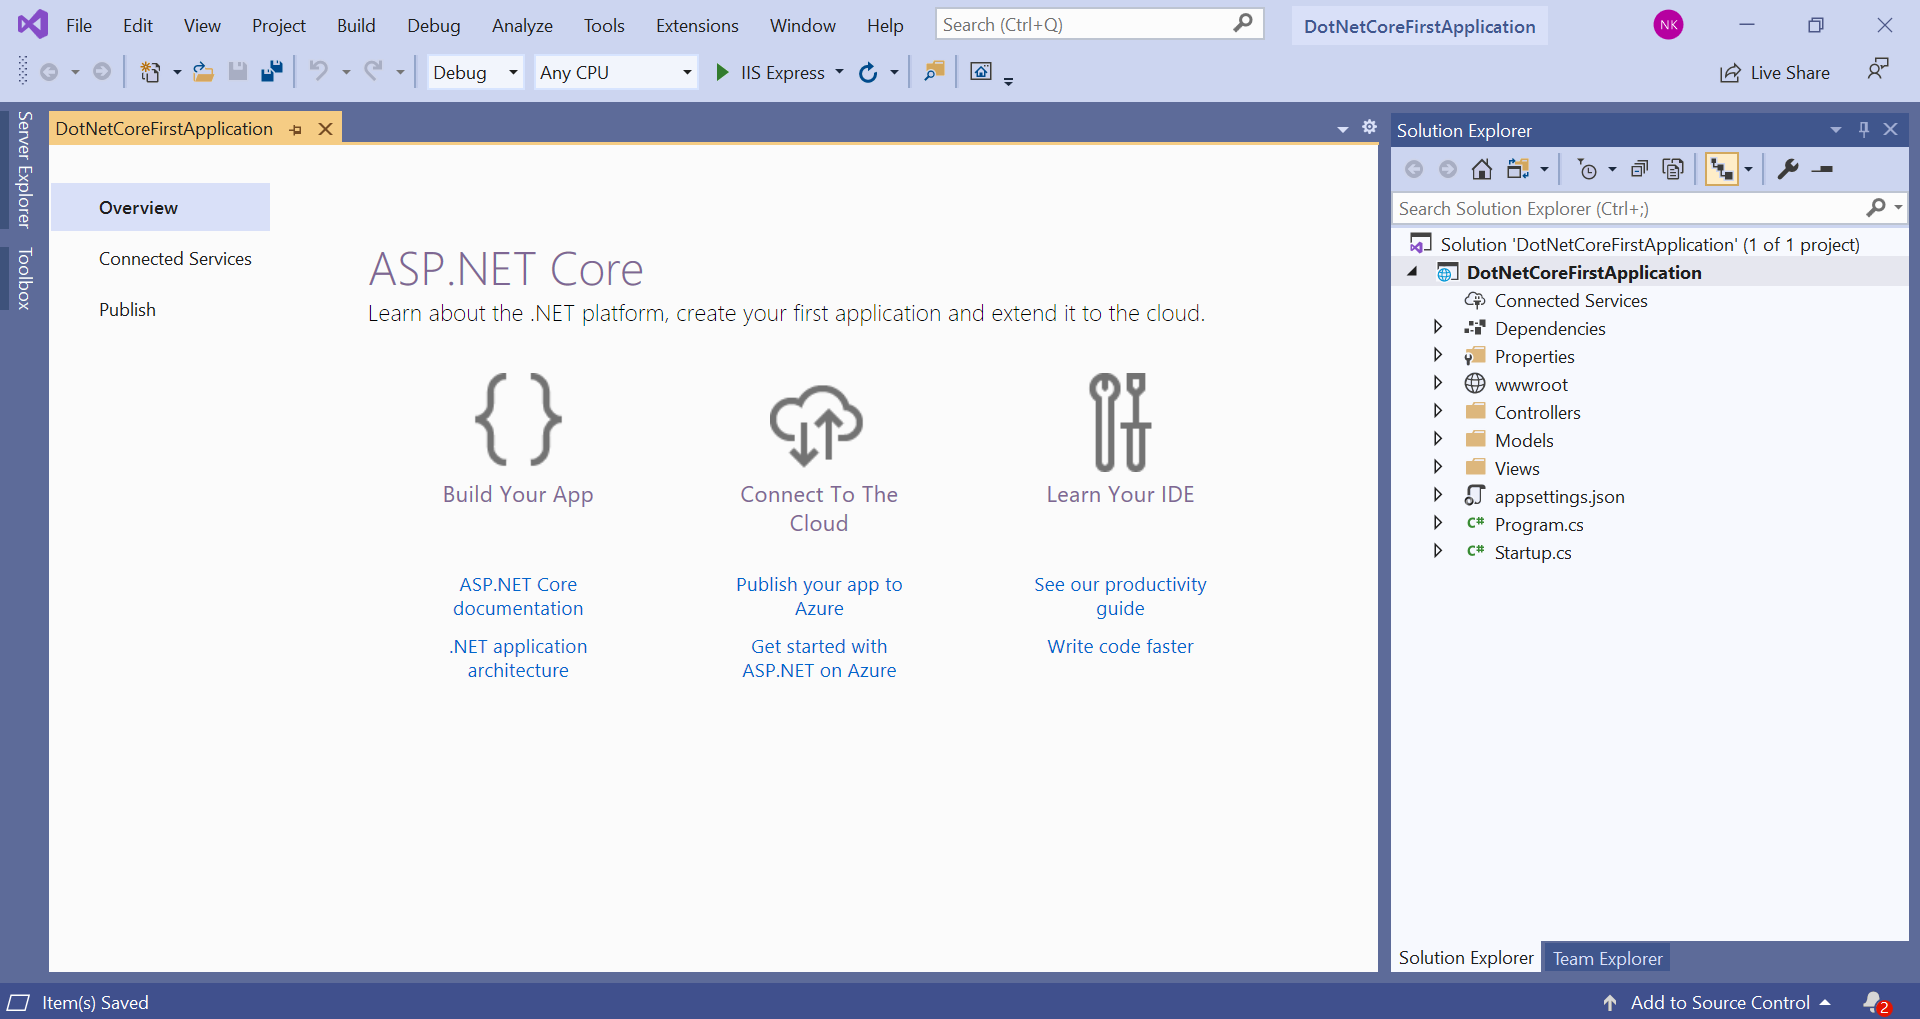Select Connected Services in overview sidebar

tap(175, 259)
